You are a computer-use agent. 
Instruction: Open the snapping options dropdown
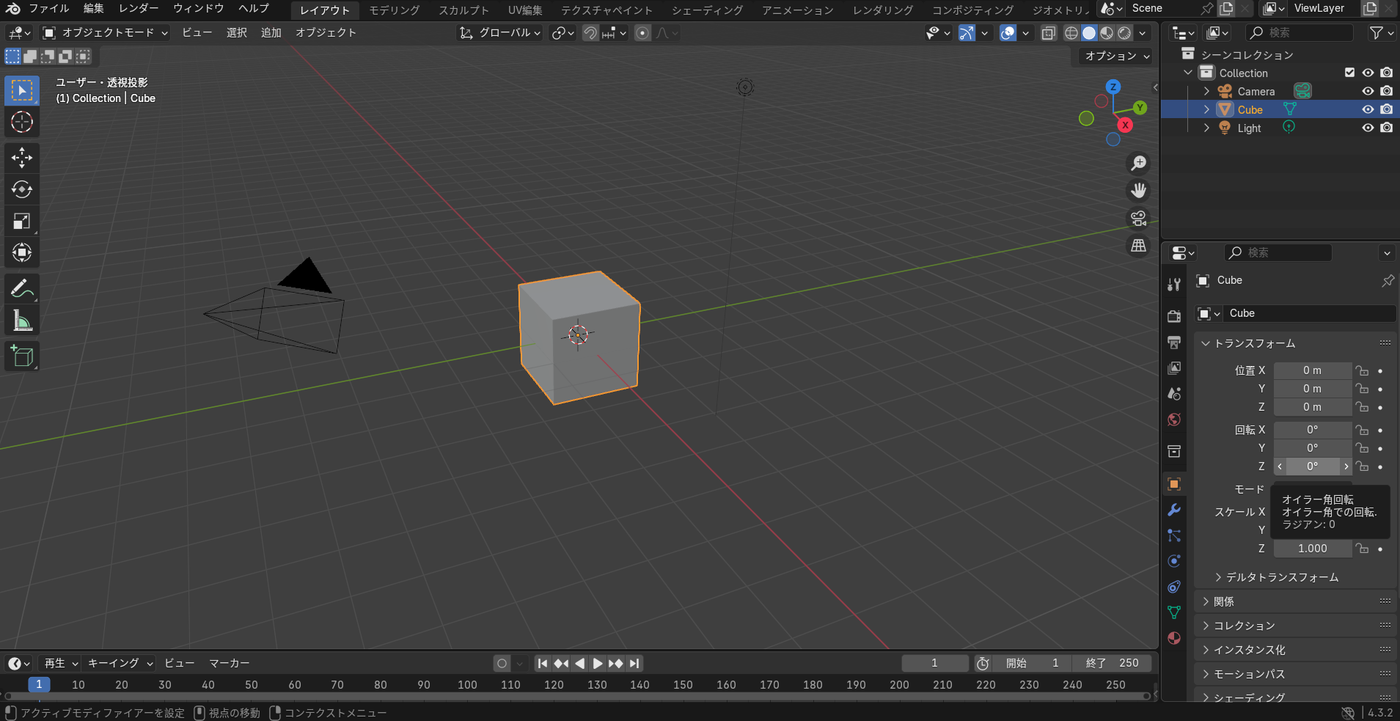[614, 33]
